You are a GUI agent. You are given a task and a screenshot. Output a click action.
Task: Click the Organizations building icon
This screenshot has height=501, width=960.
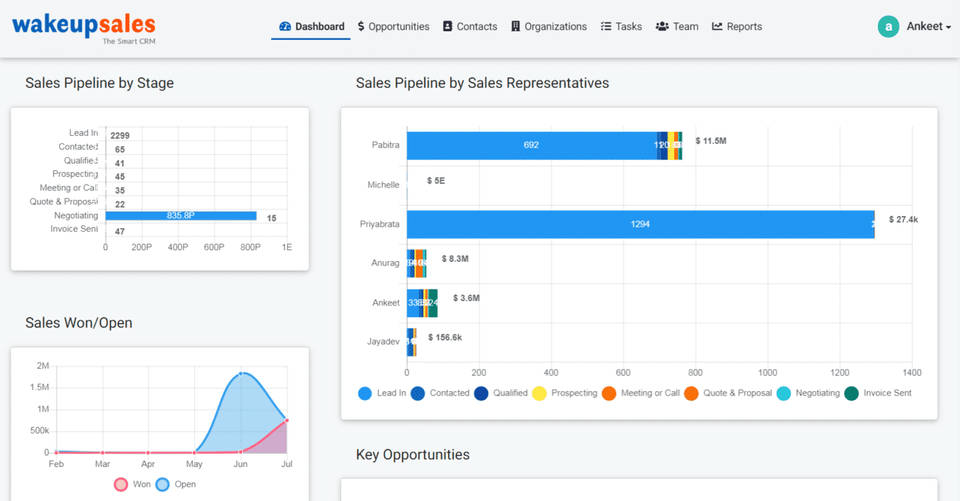(x=515, y=27)
